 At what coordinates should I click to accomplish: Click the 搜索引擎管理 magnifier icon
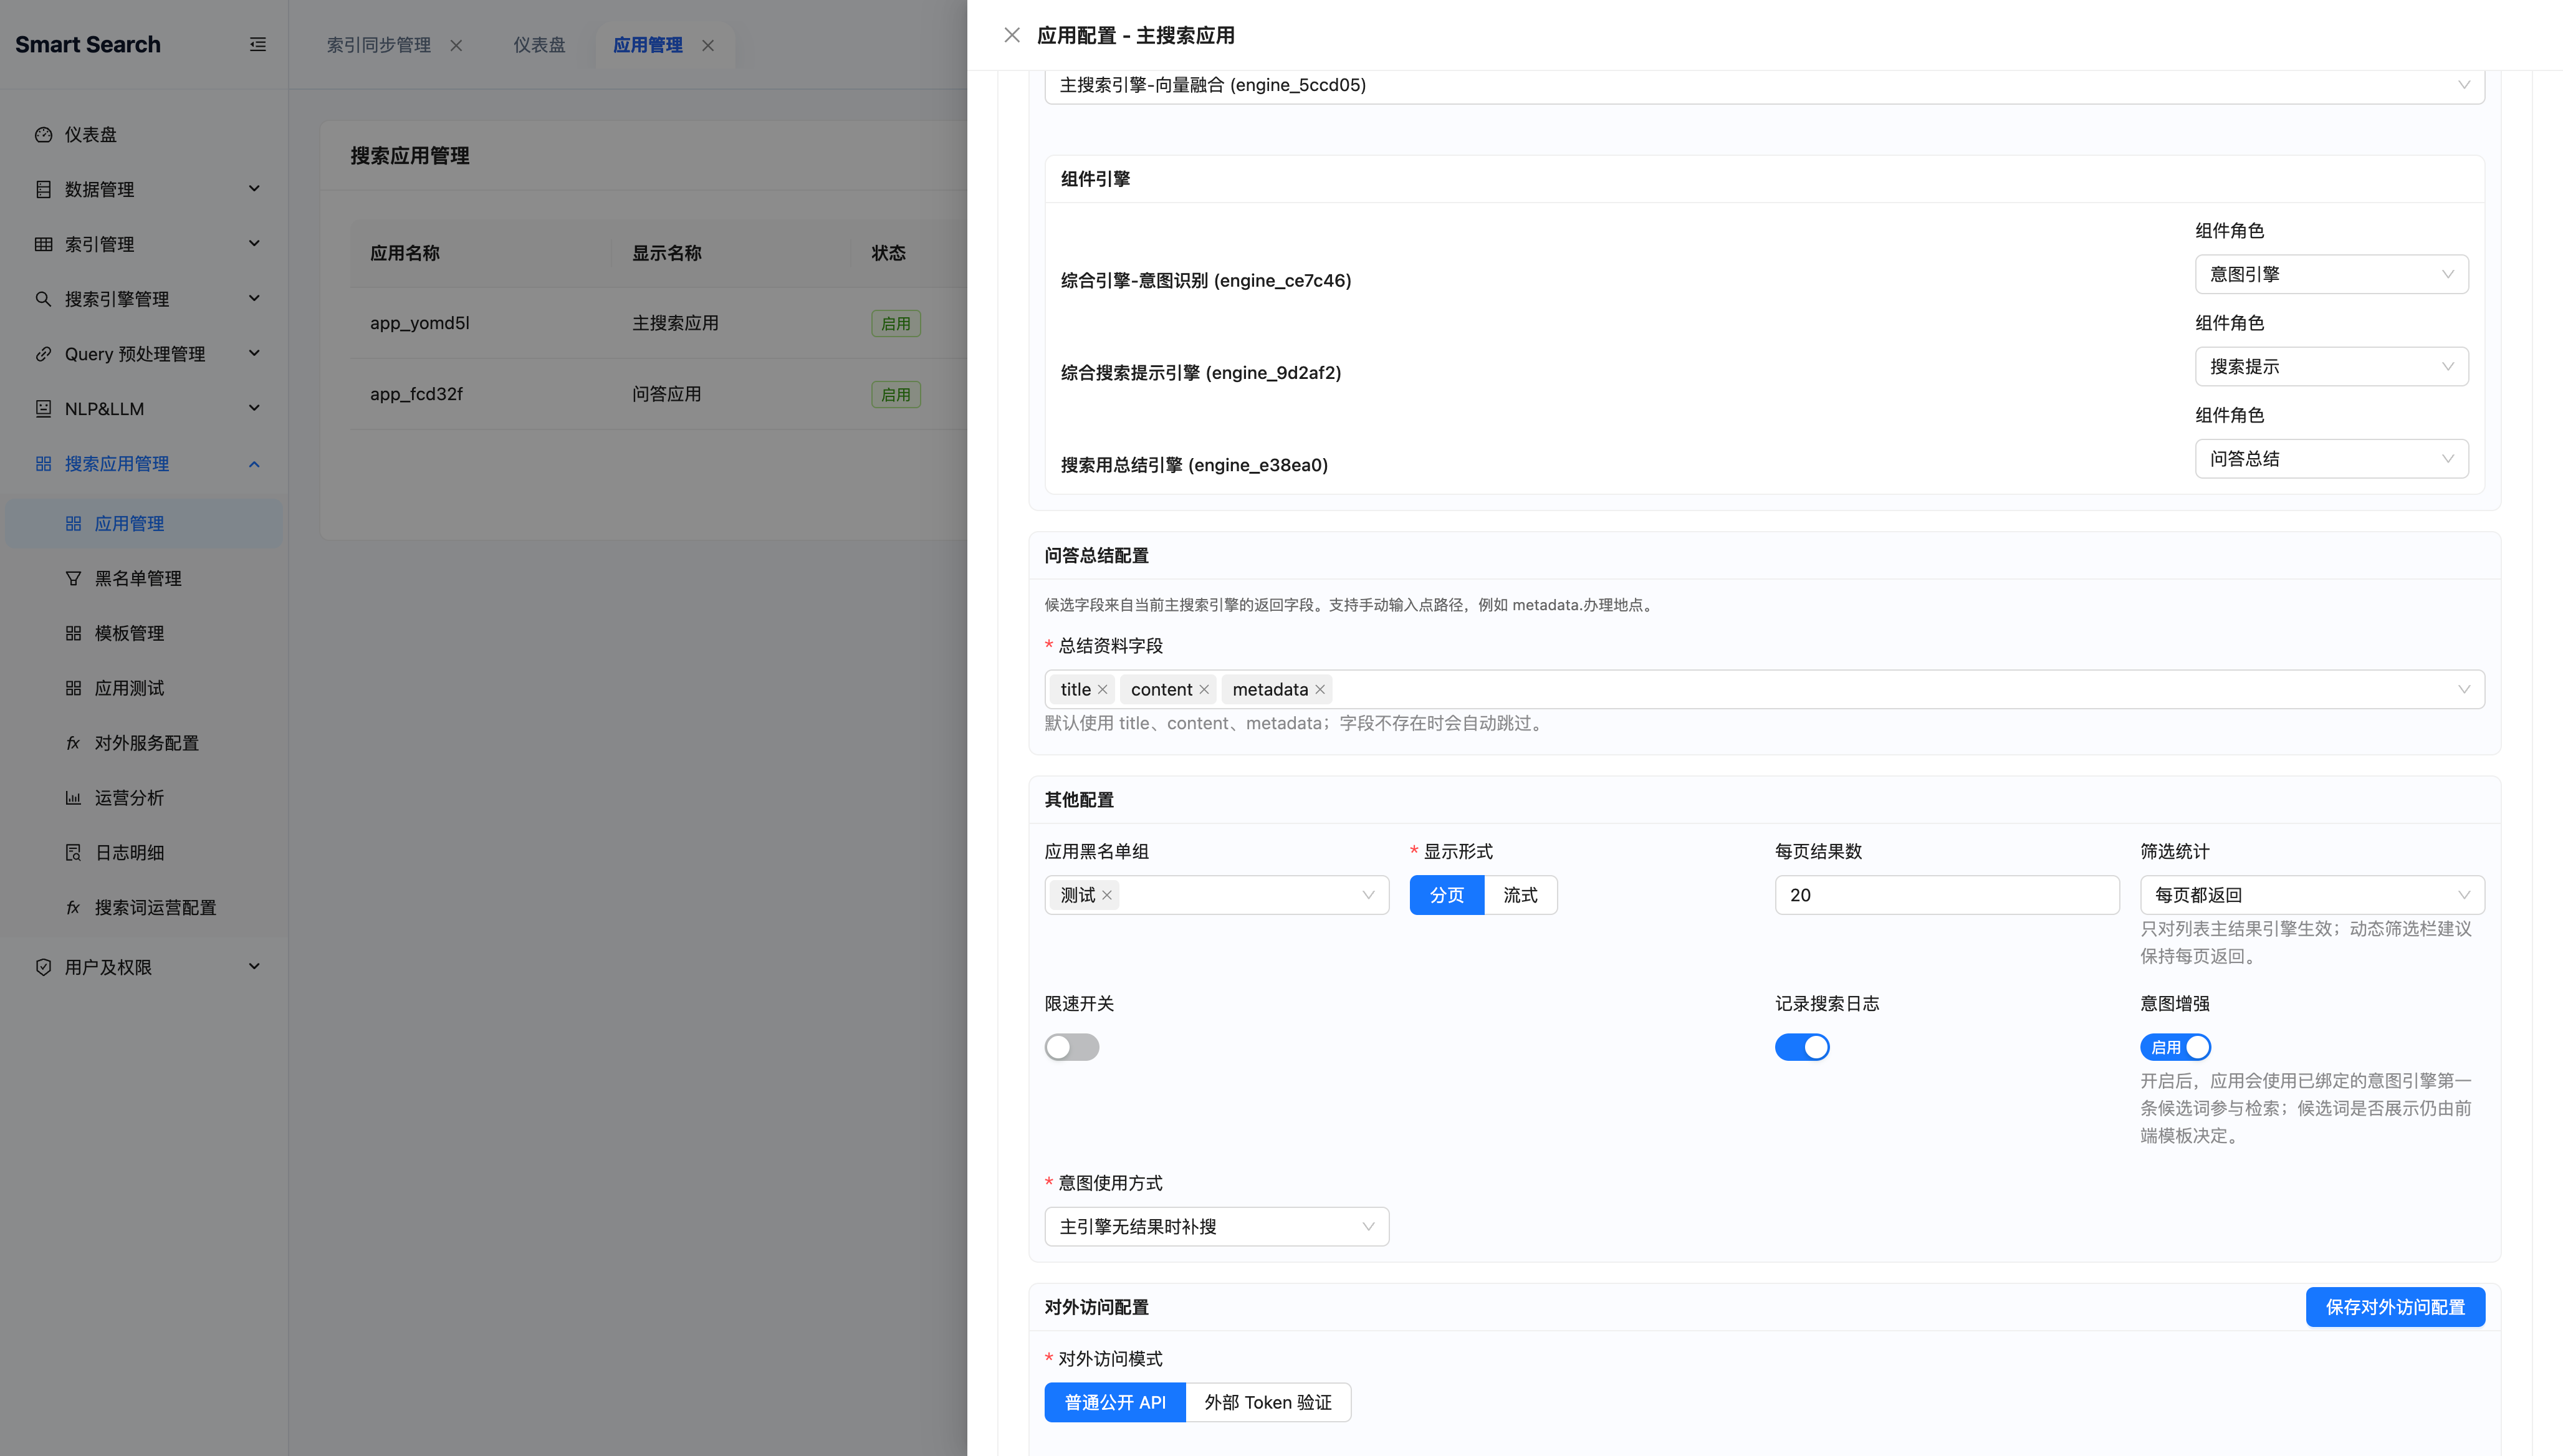[x=43, y=299]
